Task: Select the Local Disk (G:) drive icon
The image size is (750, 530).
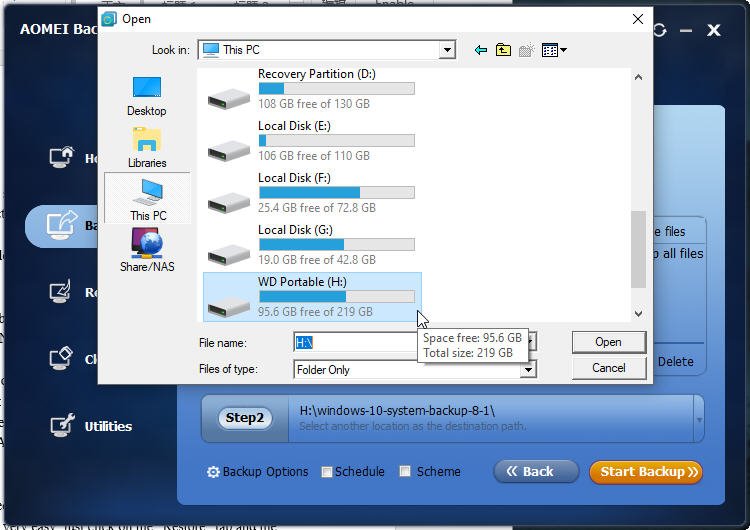Action: (229, 255)
